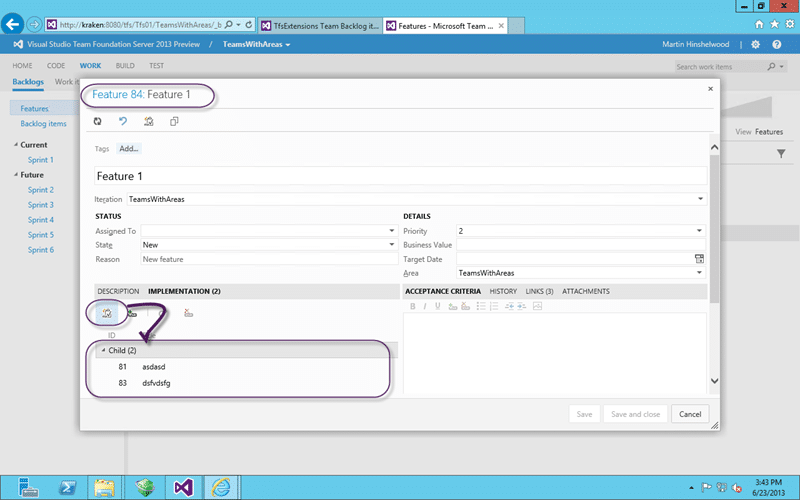The width and height of the screenshot is (800, 500).
Task: Click the dialog scrollbar down arrow
Action: (714, 381)
